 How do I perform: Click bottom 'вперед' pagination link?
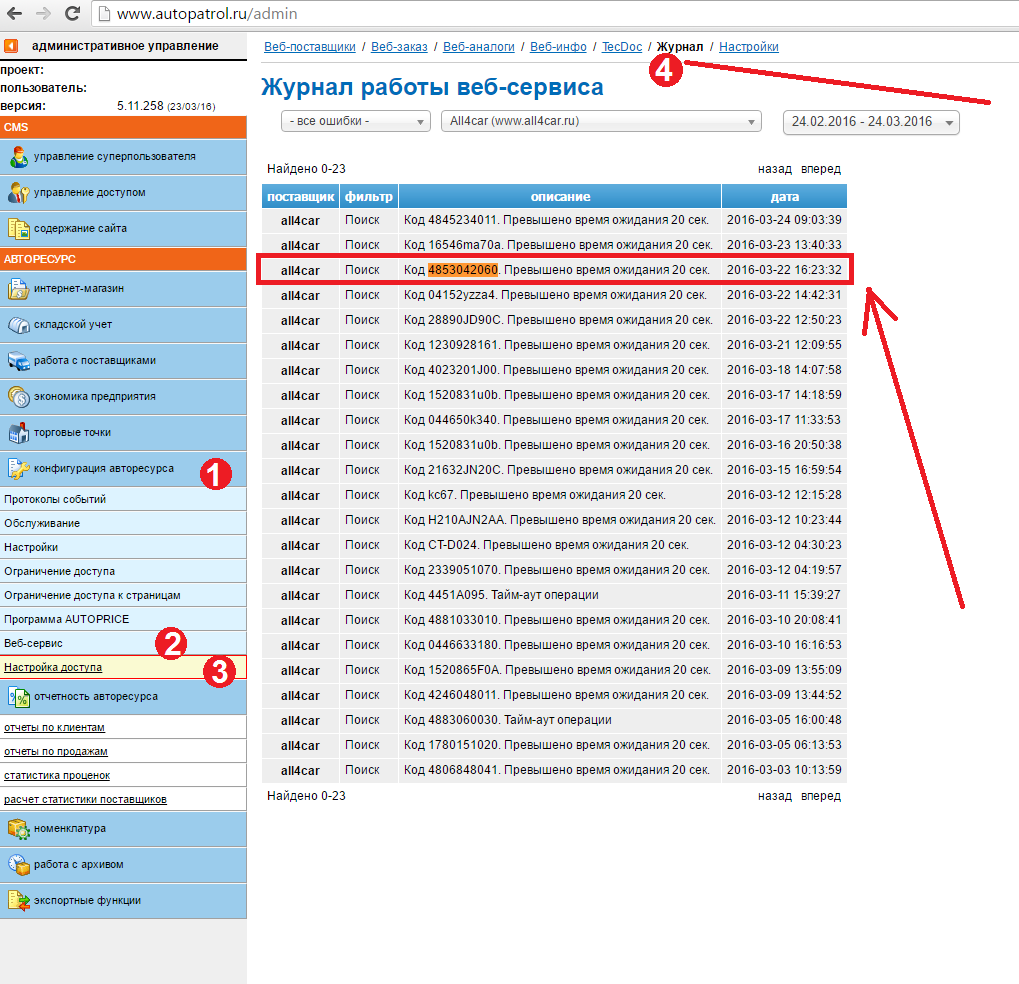821,796
